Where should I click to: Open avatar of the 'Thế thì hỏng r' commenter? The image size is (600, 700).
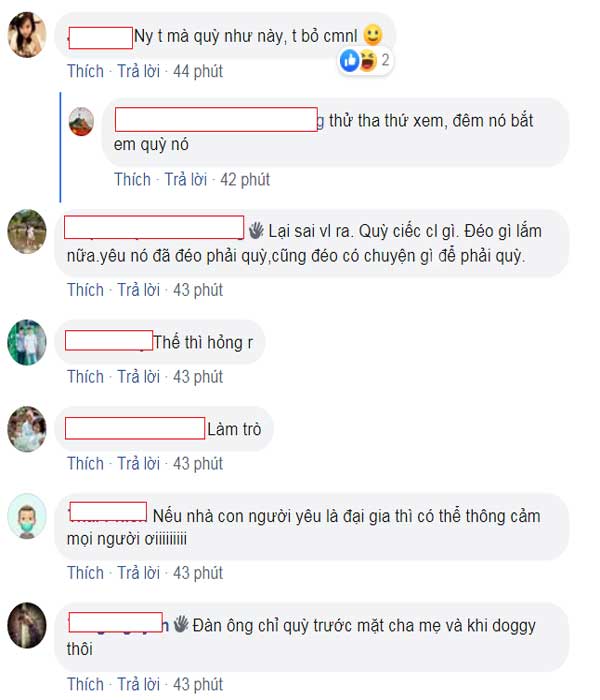[x=27, y=342]
